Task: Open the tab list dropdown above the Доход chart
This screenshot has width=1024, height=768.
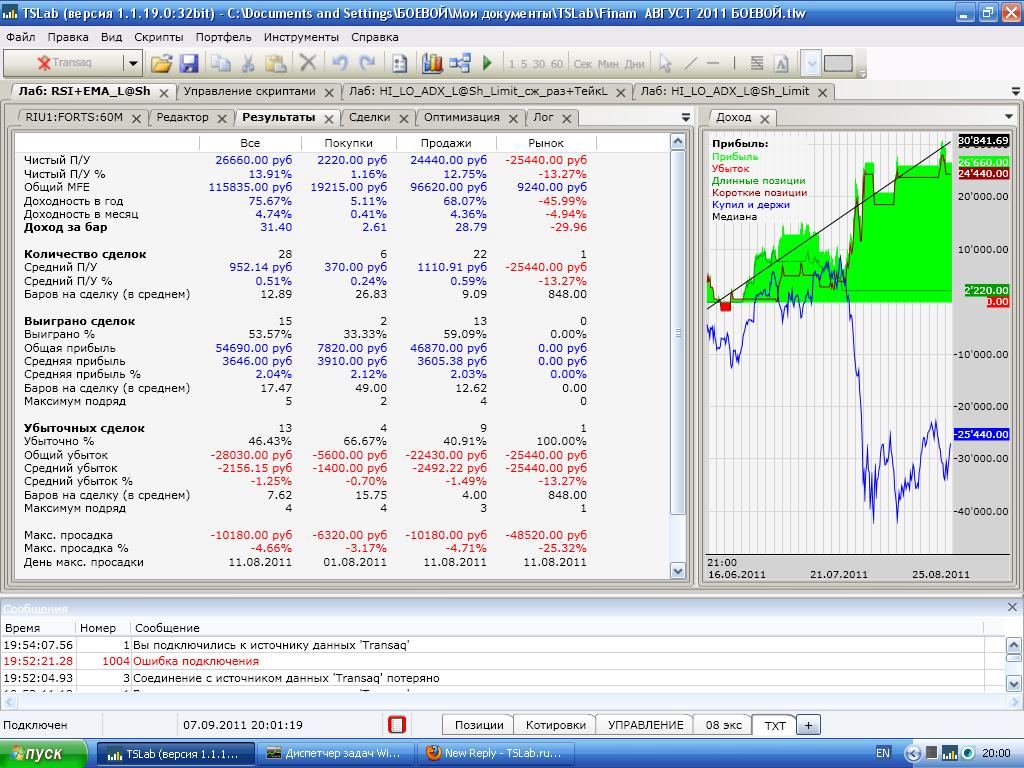Action: [1011, 117]
